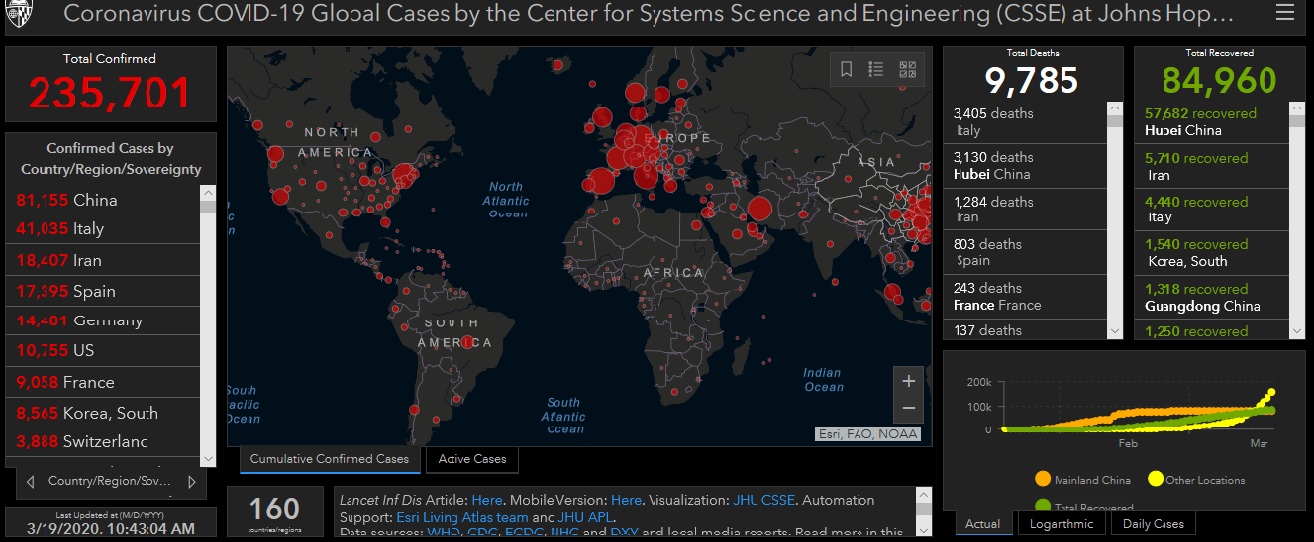This screenshot has height=542, width=1314.
Task: Switch to the Active Cases tab
Action: click(473, 459)
